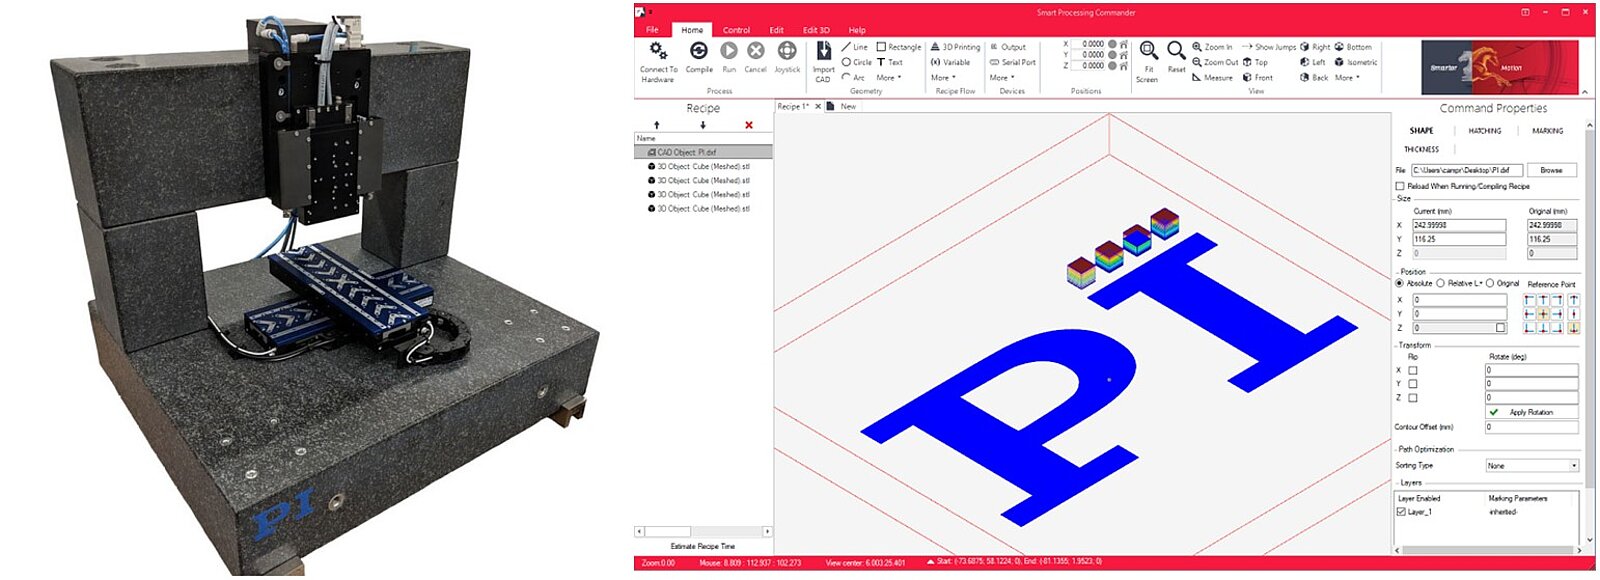Viewport: 1600px width, 580px height.
Task: Select the Text geometry tool
Action: 890,62
